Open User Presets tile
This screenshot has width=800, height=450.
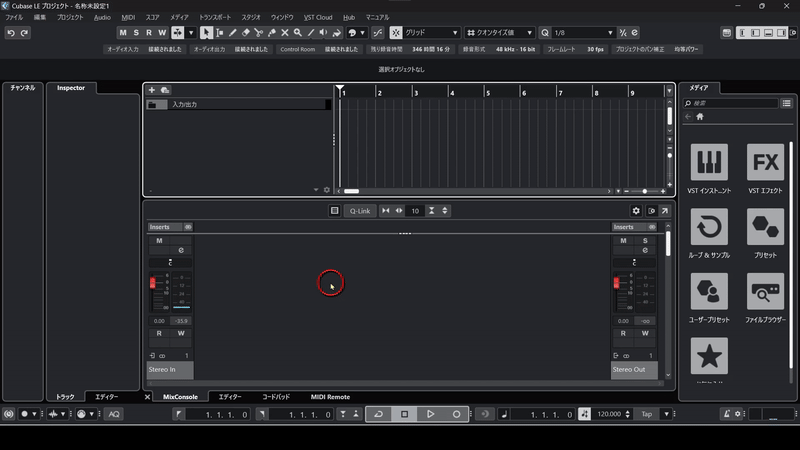709,291
